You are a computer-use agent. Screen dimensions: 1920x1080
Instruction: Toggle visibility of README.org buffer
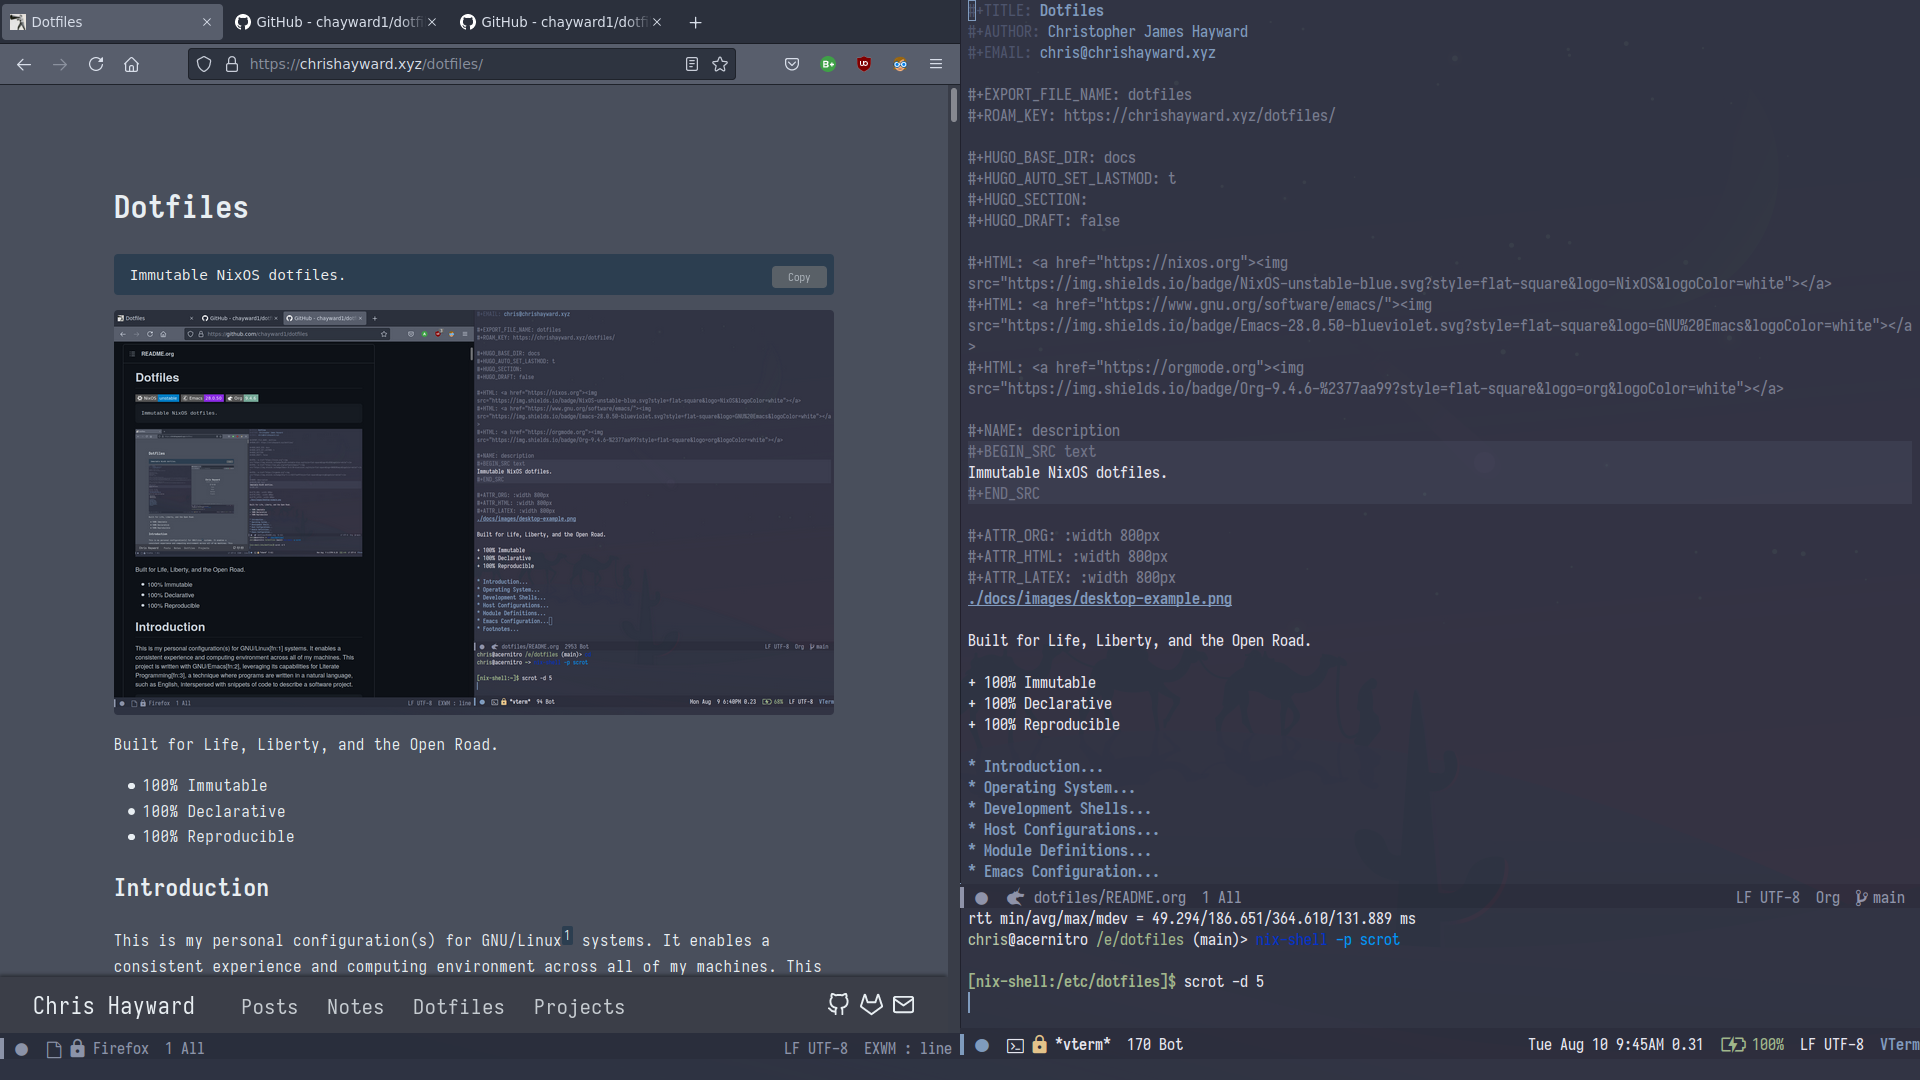[981, 897]
